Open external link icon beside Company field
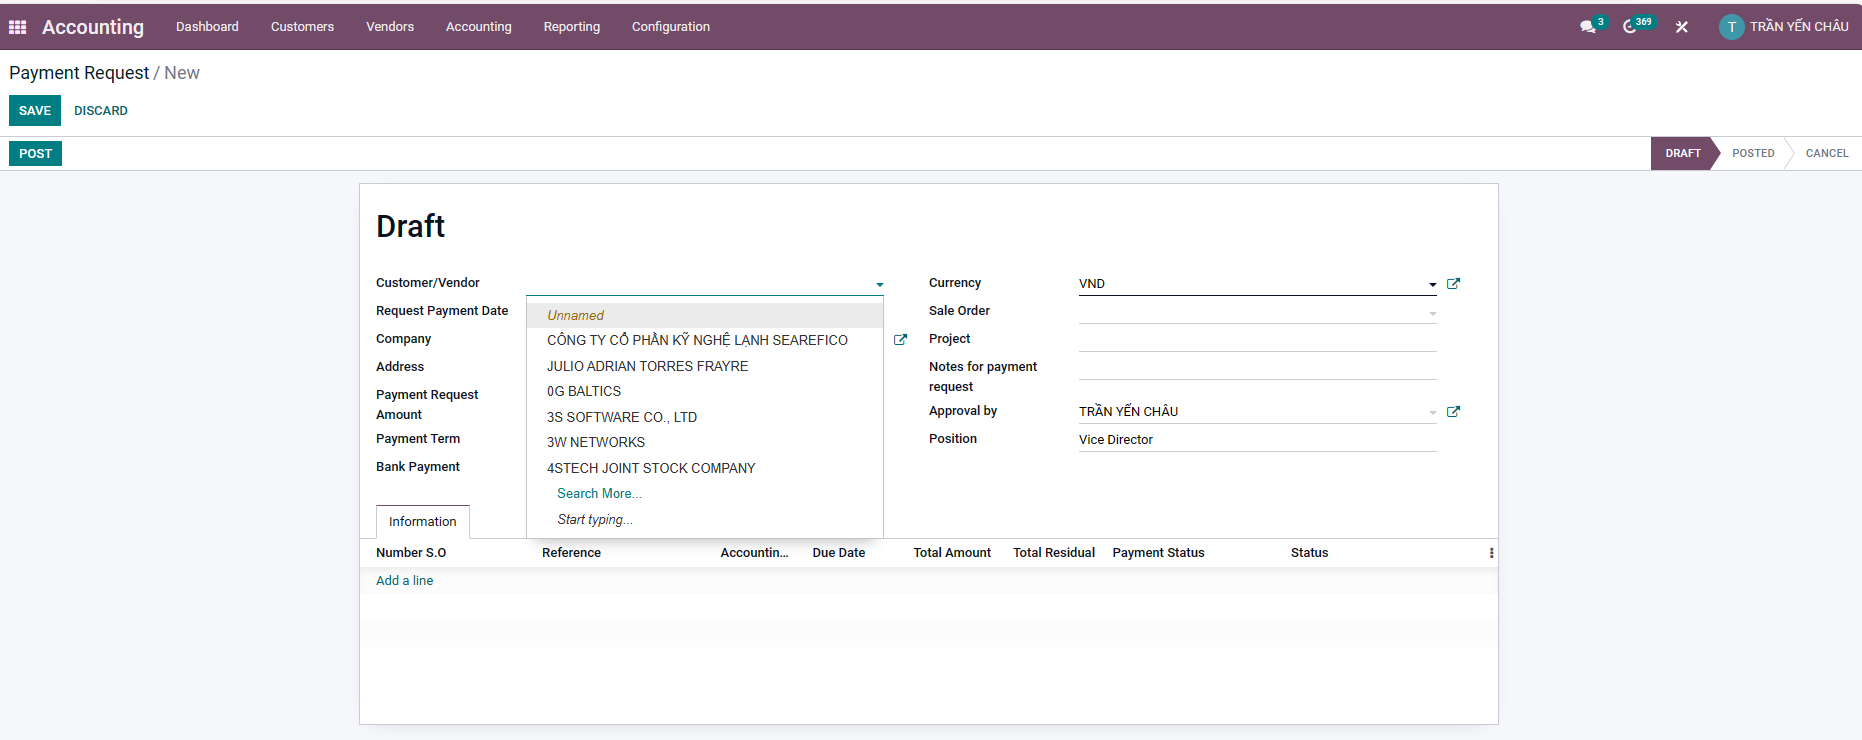The height and width of the screenshot is (740, 1862). click(900, 340)
